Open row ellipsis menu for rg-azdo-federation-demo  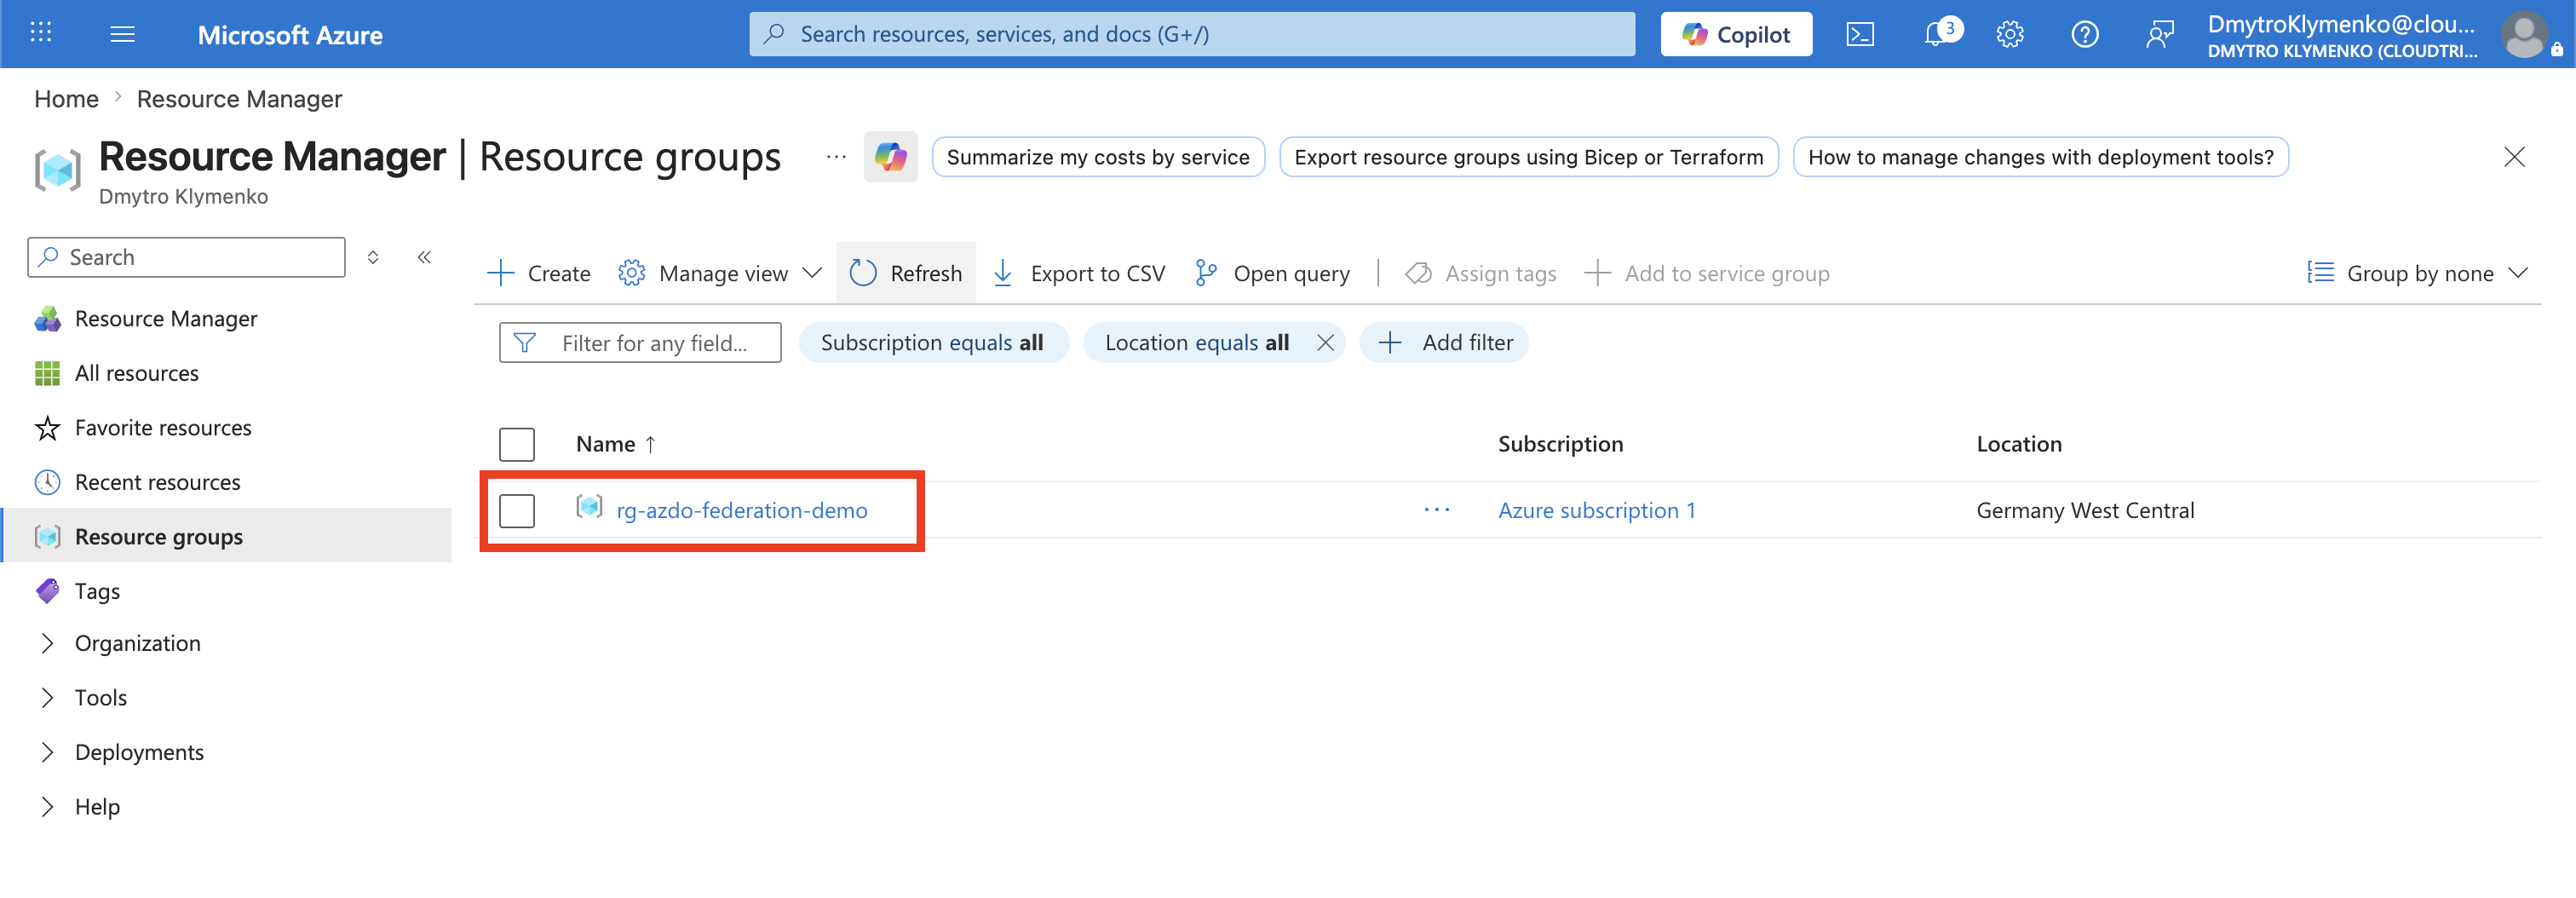coord(1436,510)
